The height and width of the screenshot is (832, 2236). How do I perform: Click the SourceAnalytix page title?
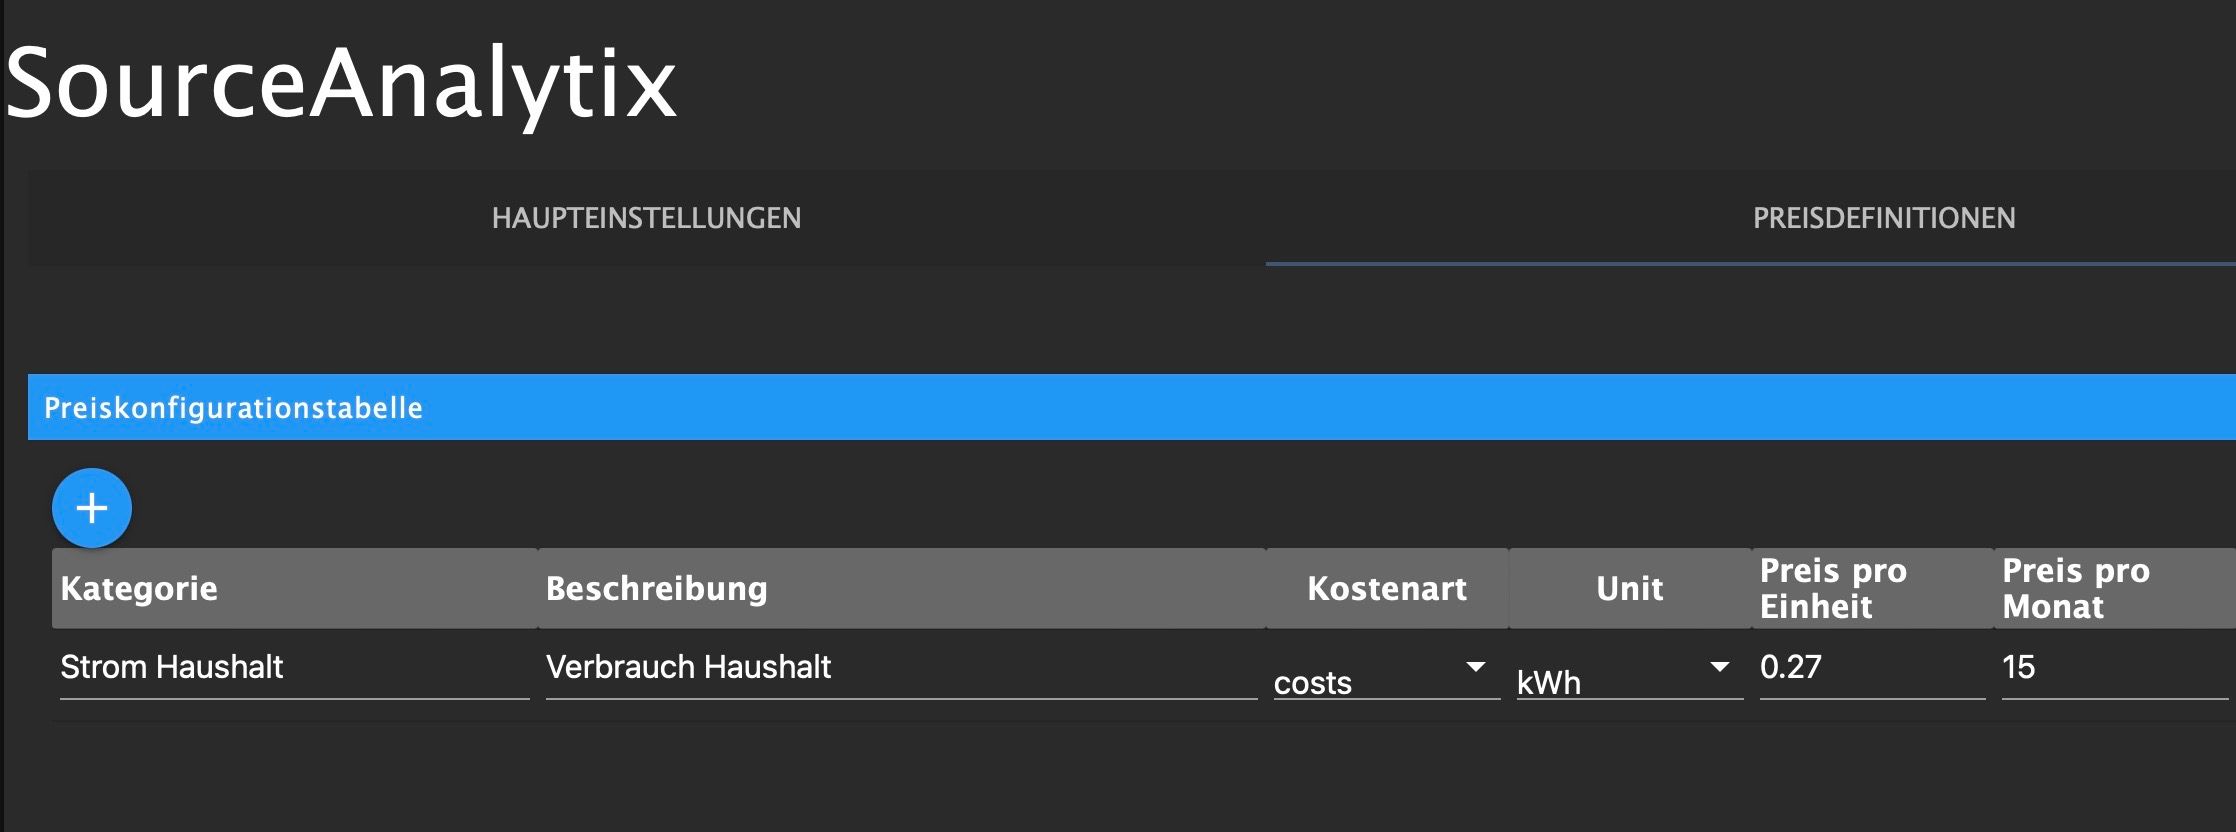[x=341, y=82]
